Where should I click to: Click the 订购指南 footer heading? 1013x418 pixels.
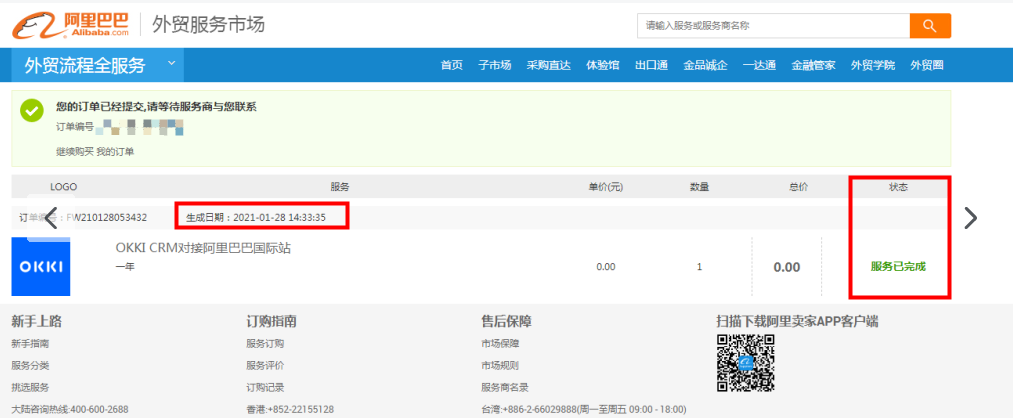pos(271,322)
